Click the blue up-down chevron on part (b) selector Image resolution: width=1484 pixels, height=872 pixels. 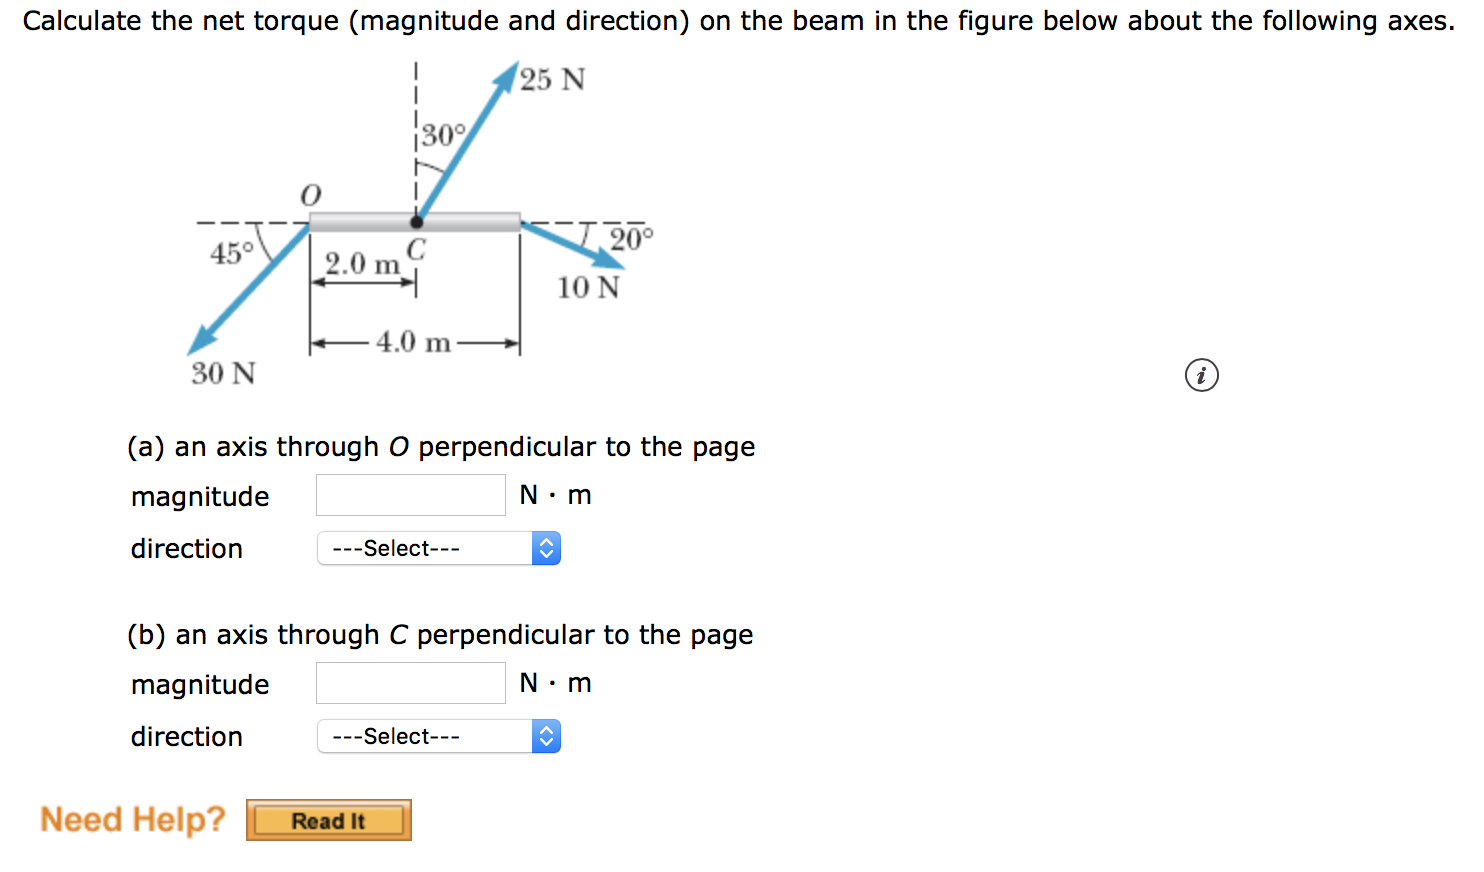click(x=546, y=736)
